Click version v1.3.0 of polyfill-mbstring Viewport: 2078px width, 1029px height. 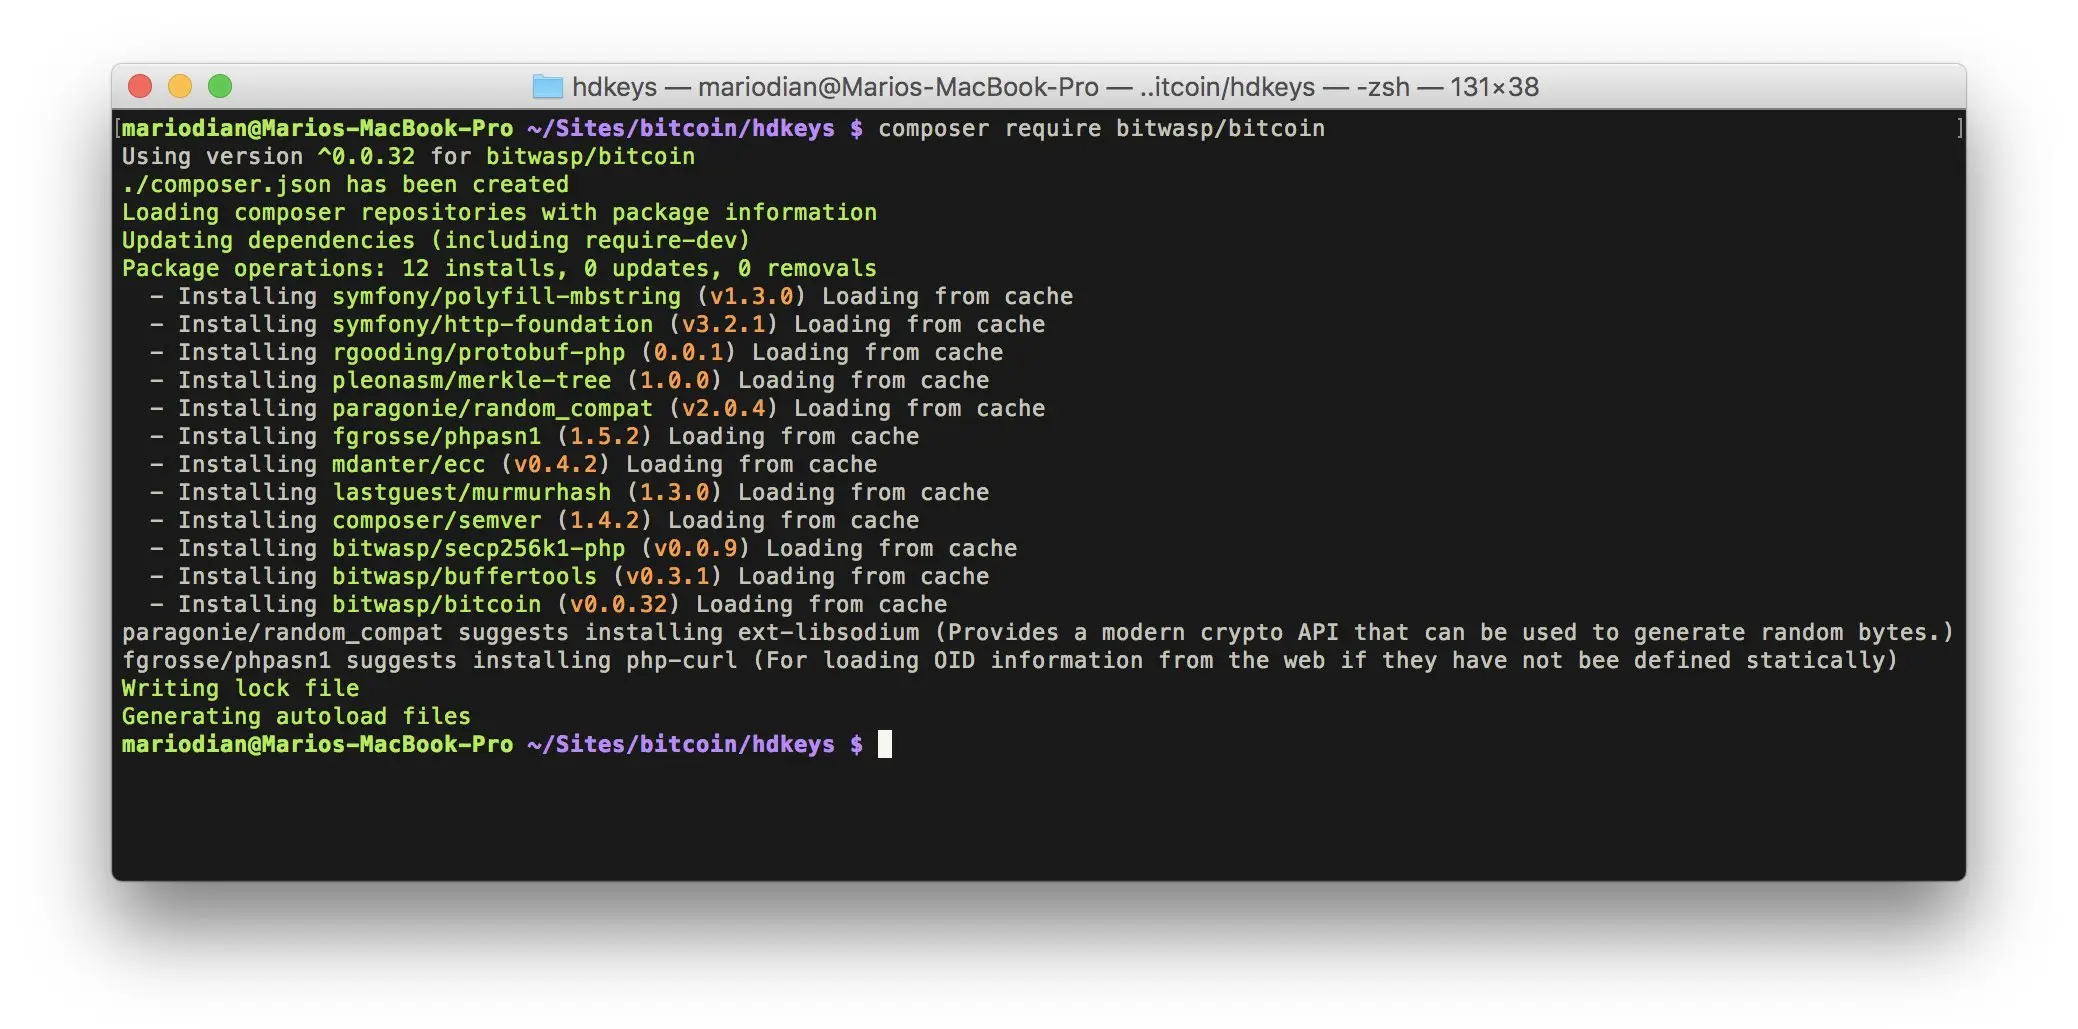[751, 296]
